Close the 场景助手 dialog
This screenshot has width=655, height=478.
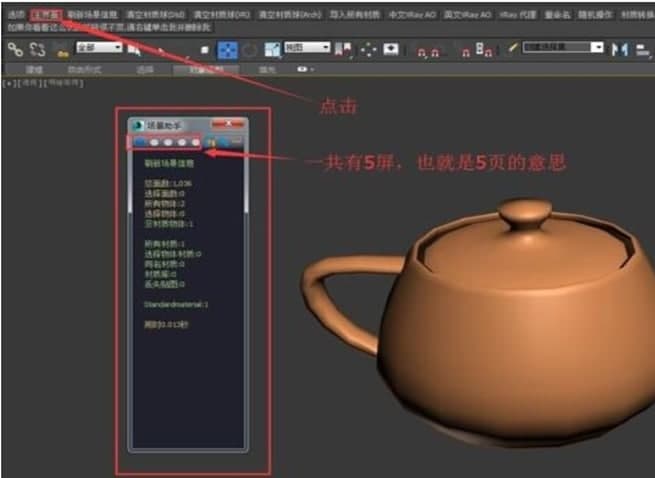(228, 124)
